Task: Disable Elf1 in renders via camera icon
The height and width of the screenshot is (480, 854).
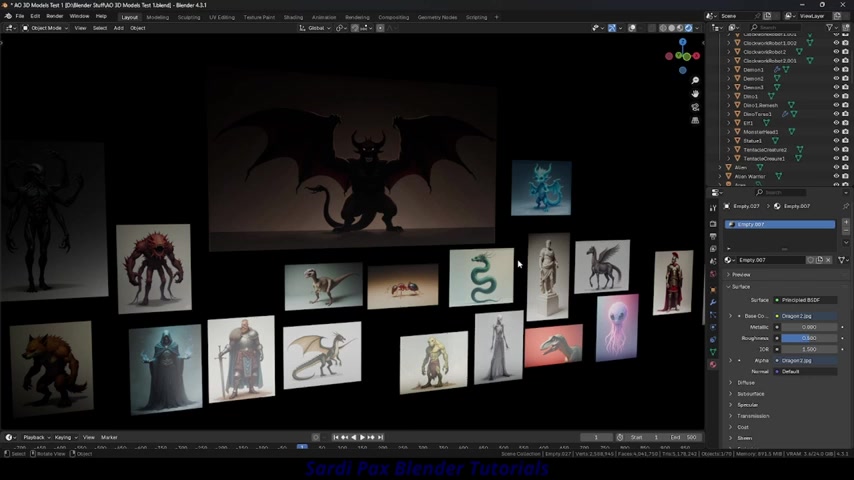Action: click(x=845, y=123)
